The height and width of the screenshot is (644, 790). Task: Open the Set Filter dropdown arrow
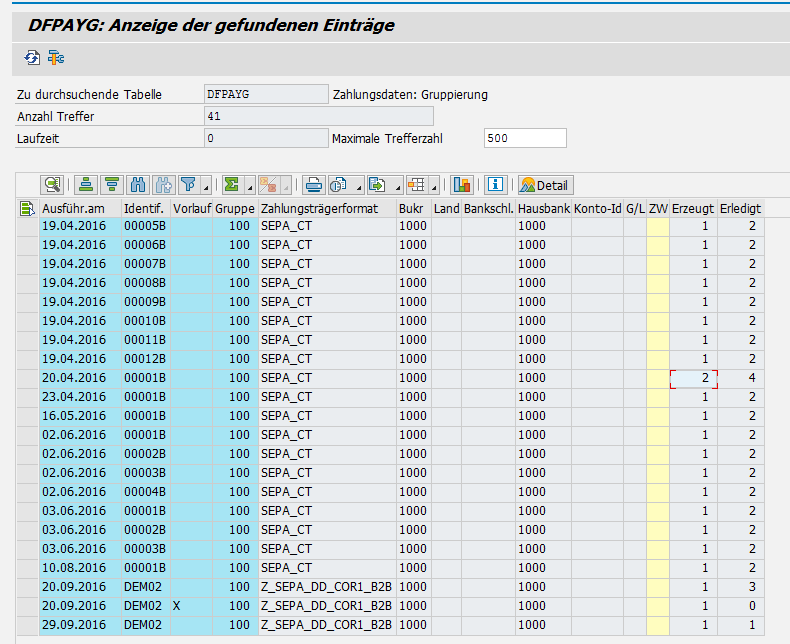206,187
